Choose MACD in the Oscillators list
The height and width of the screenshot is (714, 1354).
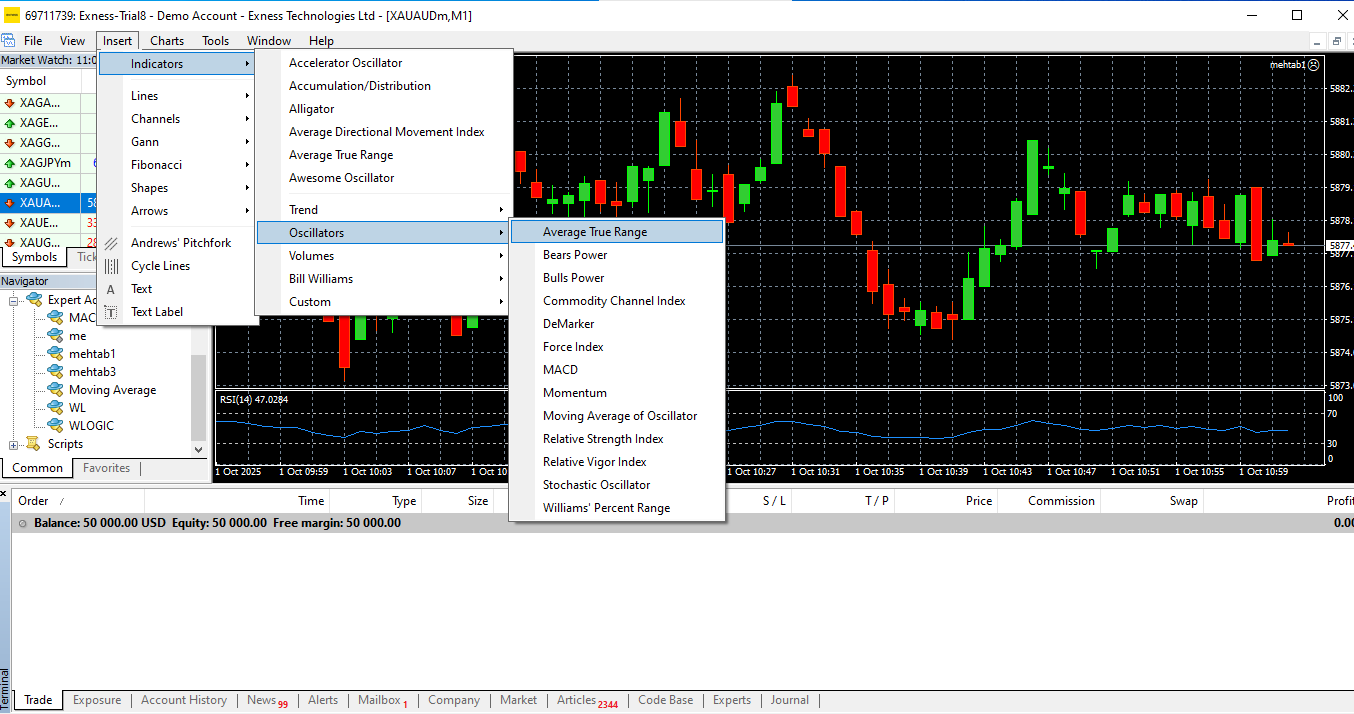coord(560,370)
